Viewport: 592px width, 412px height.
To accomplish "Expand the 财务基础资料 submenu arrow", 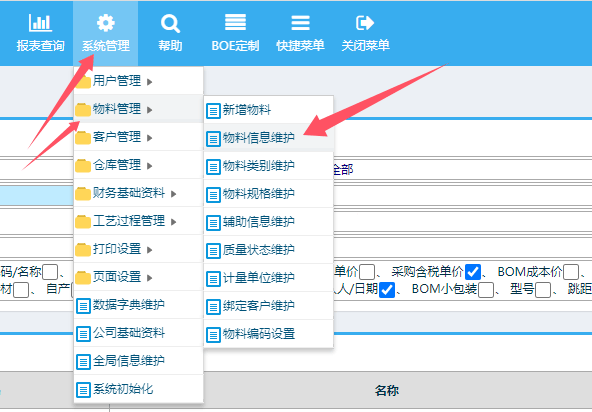I will pyautogui.click(x=174, y=194).
